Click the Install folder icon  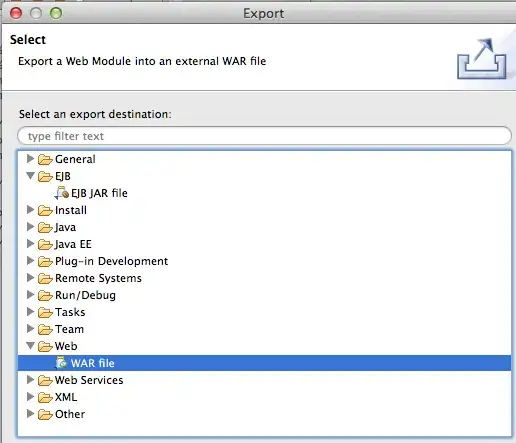tap(45, 211)
